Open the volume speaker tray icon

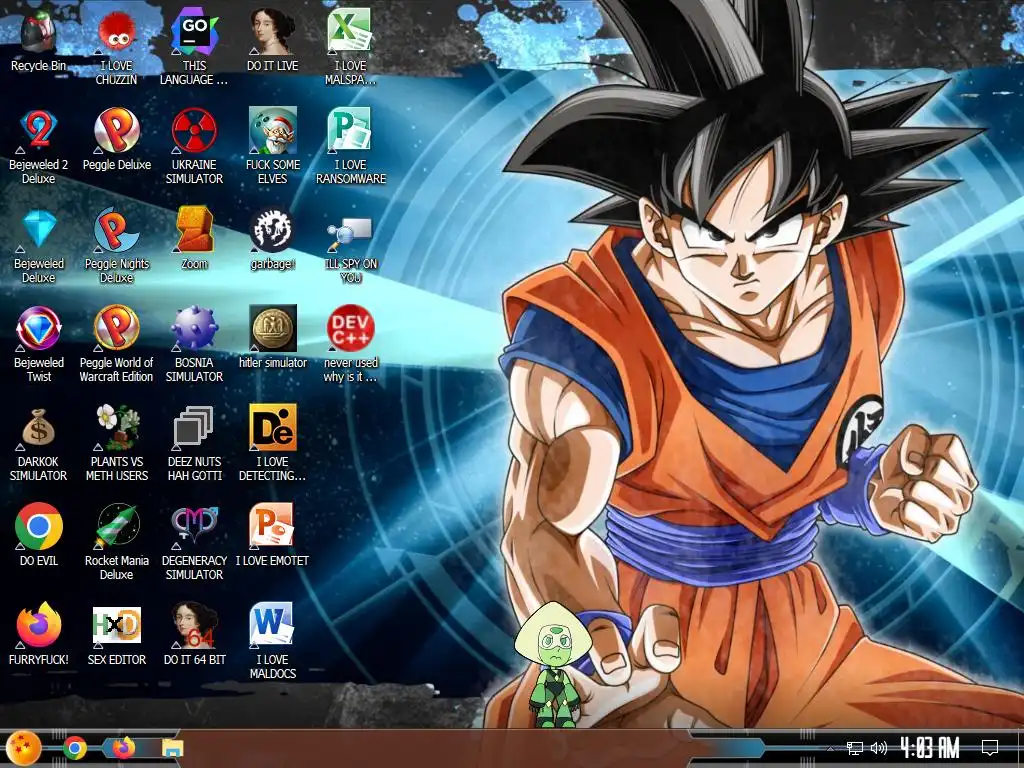[878, 748]
